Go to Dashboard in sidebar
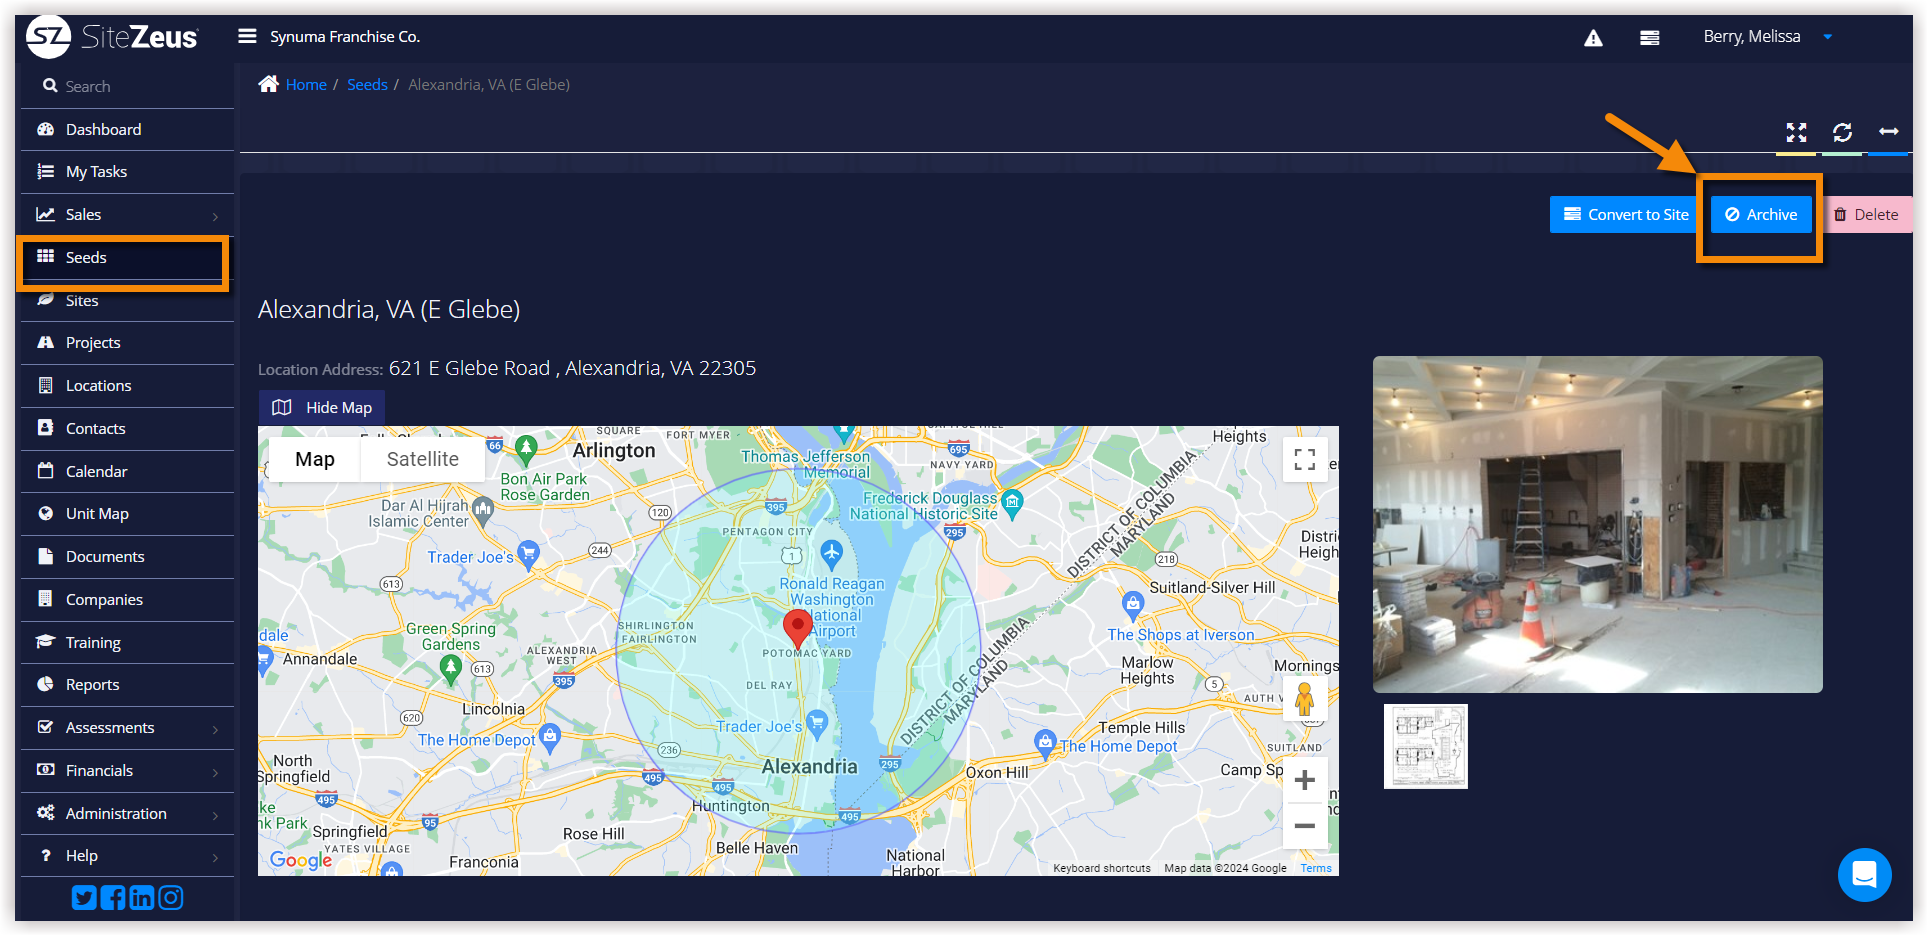Image resolution: width=1928 pixels, height=936 pixels. coord(103,130)
